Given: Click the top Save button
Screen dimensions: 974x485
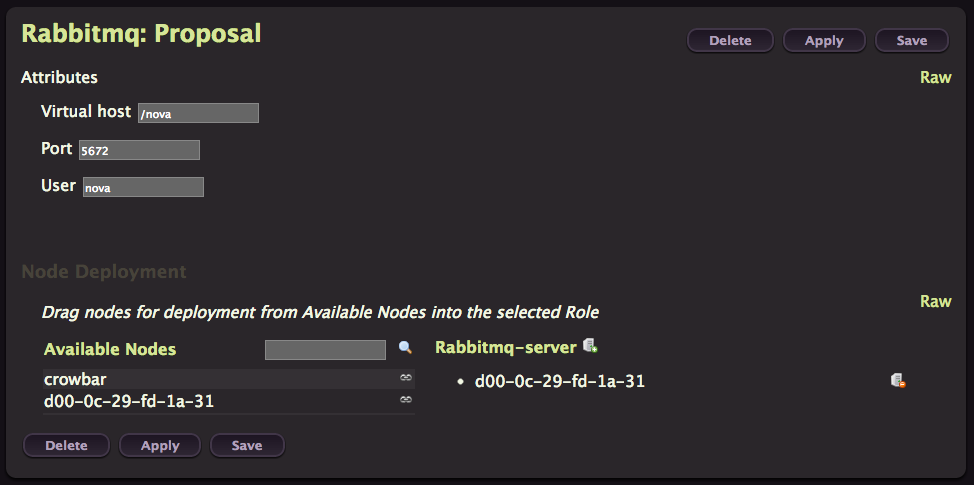Looking at the screenshot, I should pos(911,41).
